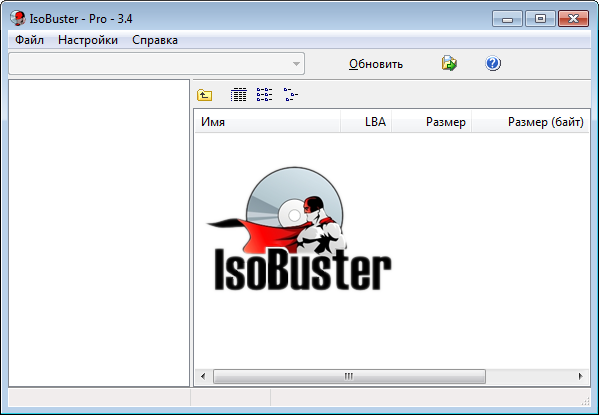Go up one folder level icon

205,95
